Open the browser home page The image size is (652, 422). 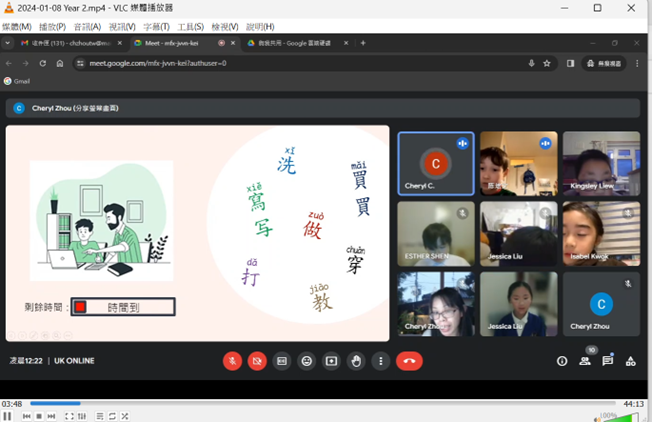(60, 64)
